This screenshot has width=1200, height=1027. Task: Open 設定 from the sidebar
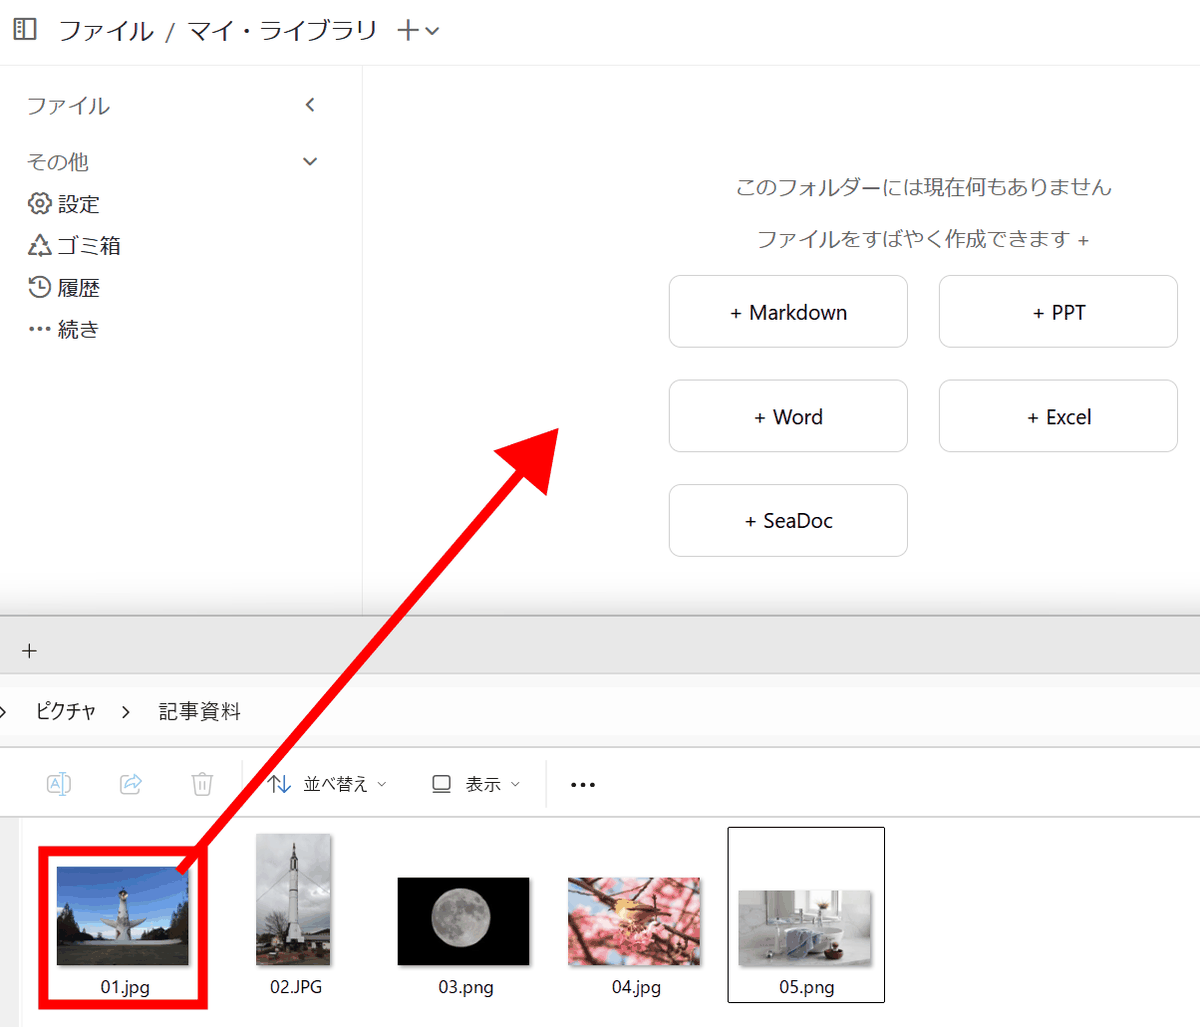[65, 204]
